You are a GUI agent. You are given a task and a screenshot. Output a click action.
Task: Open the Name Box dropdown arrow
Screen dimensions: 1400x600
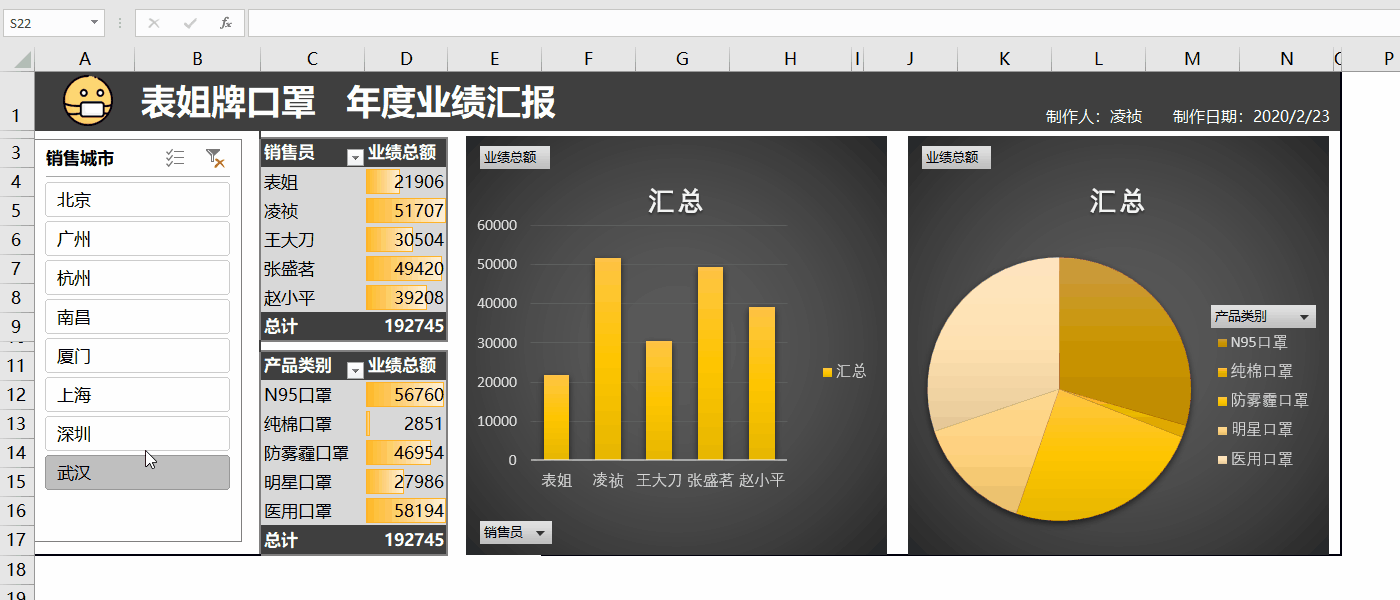click(95, 22)
